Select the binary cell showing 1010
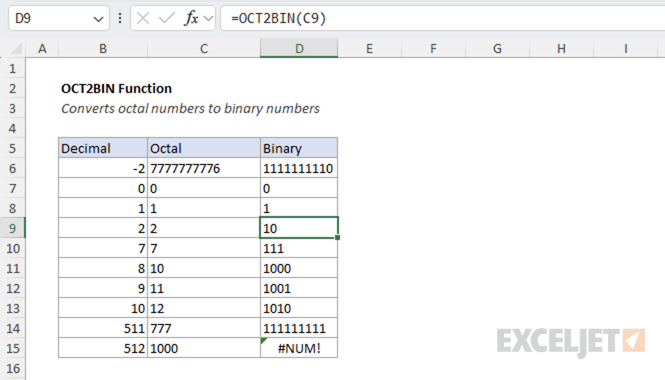This screenshot has width=665, height=380. tap(299, 308)
